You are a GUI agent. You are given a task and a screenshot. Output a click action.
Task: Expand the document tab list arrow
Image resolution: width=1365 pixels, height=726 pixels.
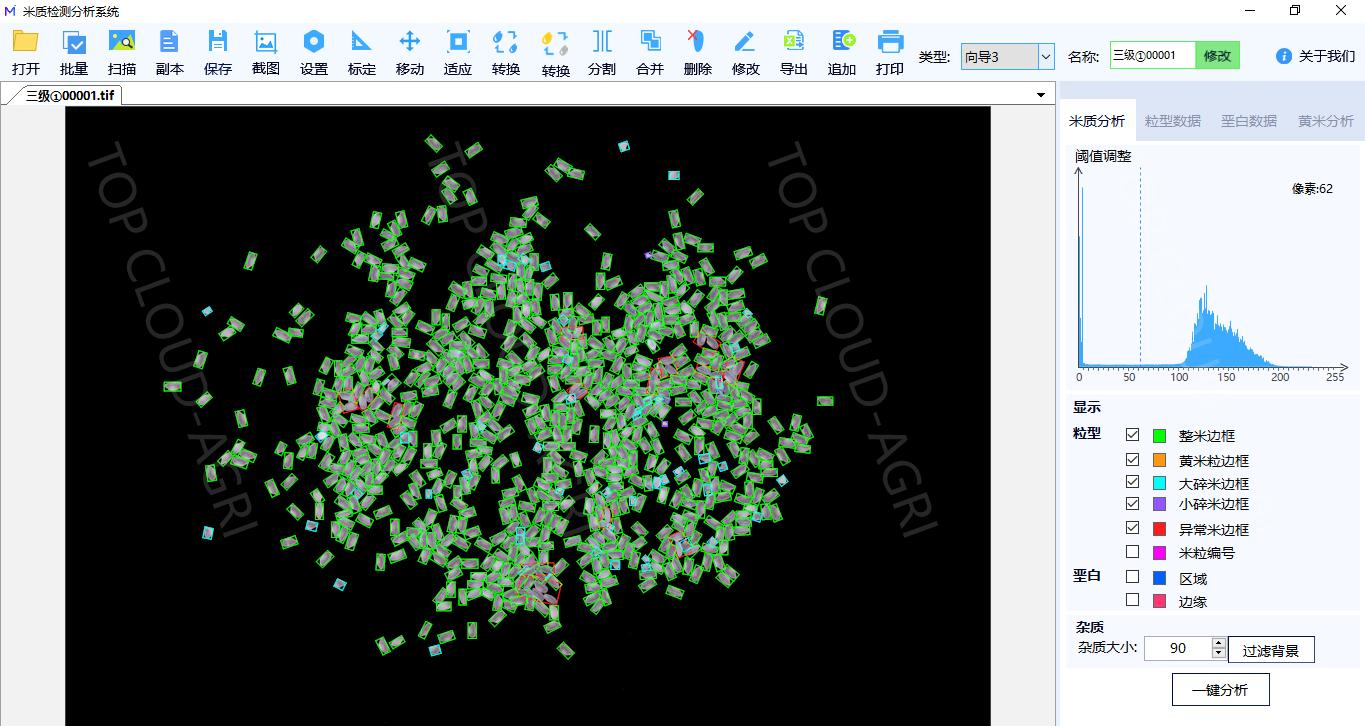(x=1041, y=95)
